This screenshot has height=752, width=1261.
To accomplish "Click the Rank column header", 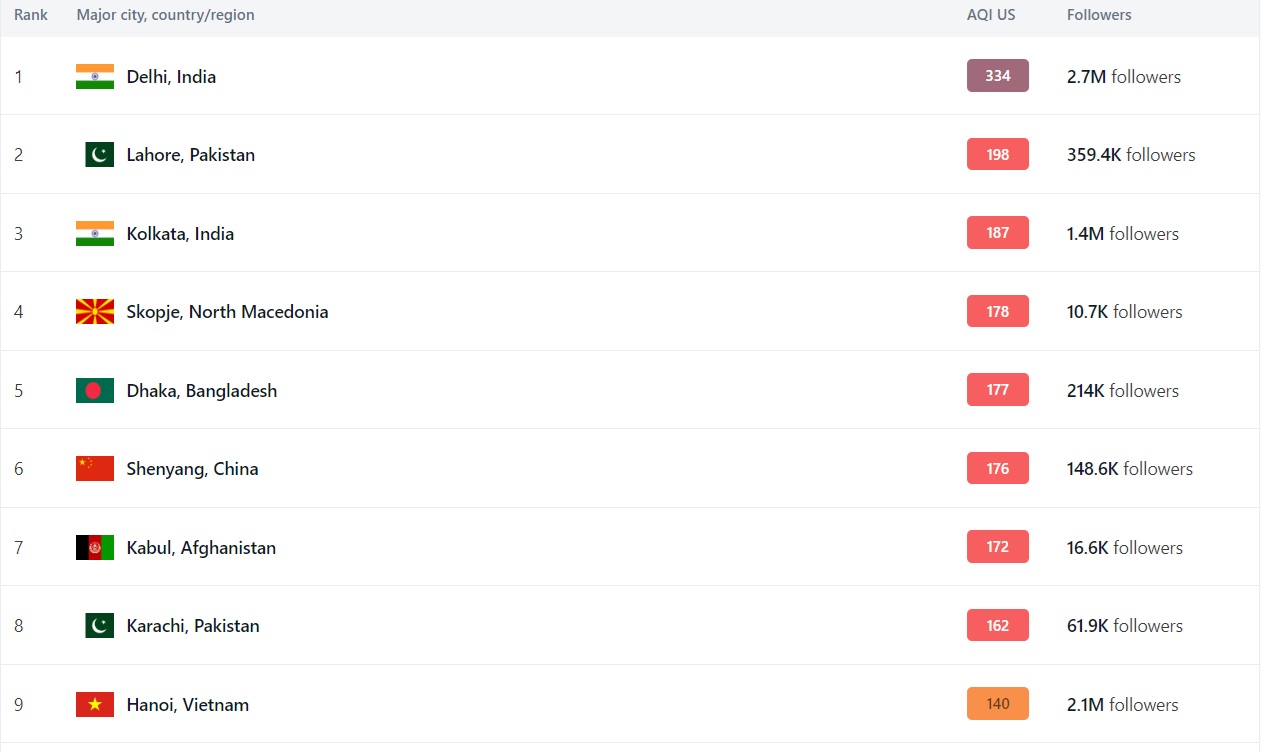I will pos(31,15).
